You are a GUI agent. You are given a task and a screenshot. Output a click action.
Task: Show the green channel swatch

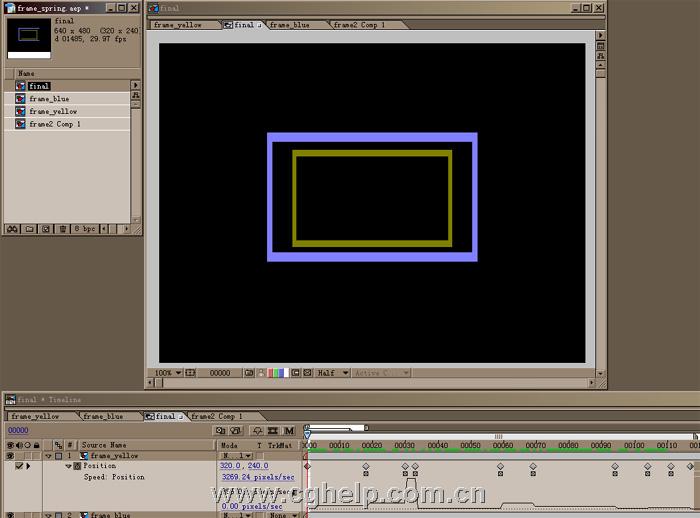[275, 373]
